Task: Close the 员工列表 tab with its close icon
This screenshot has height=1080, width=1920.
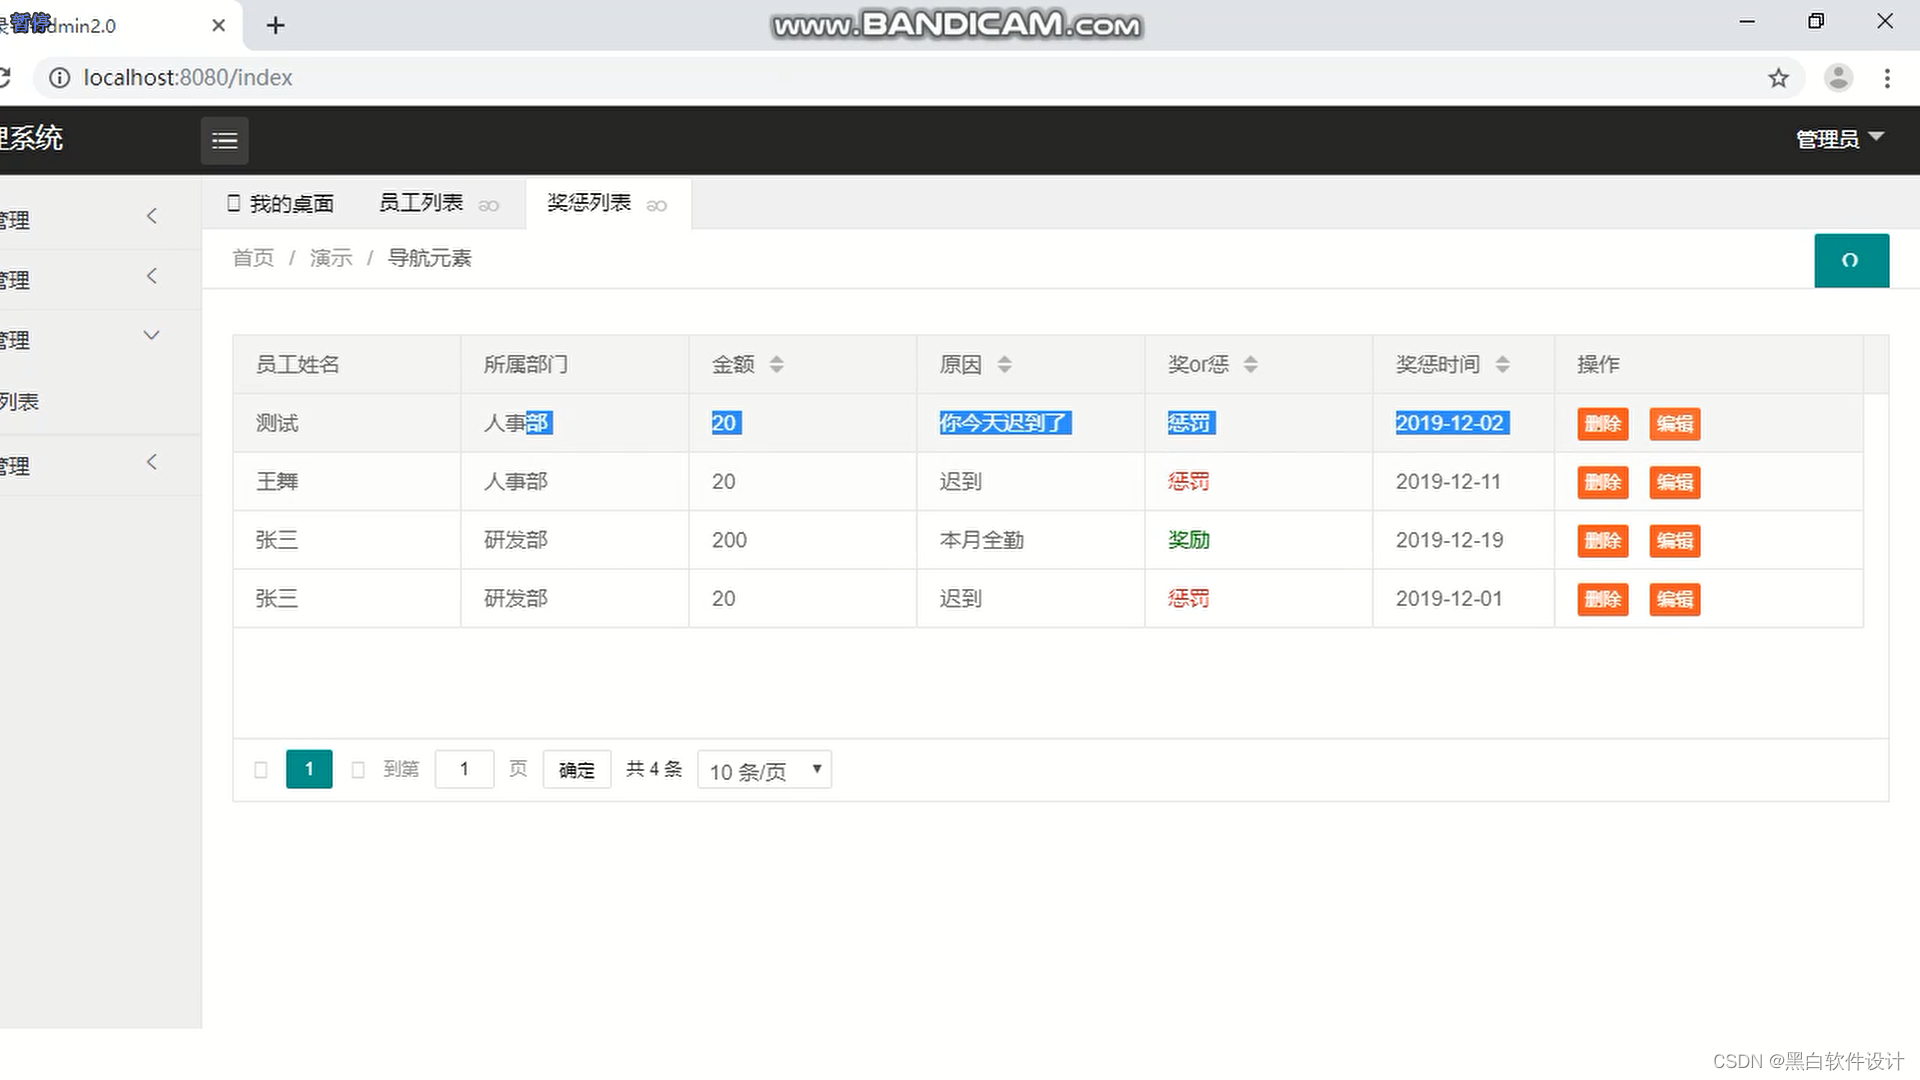Action: 488,205
